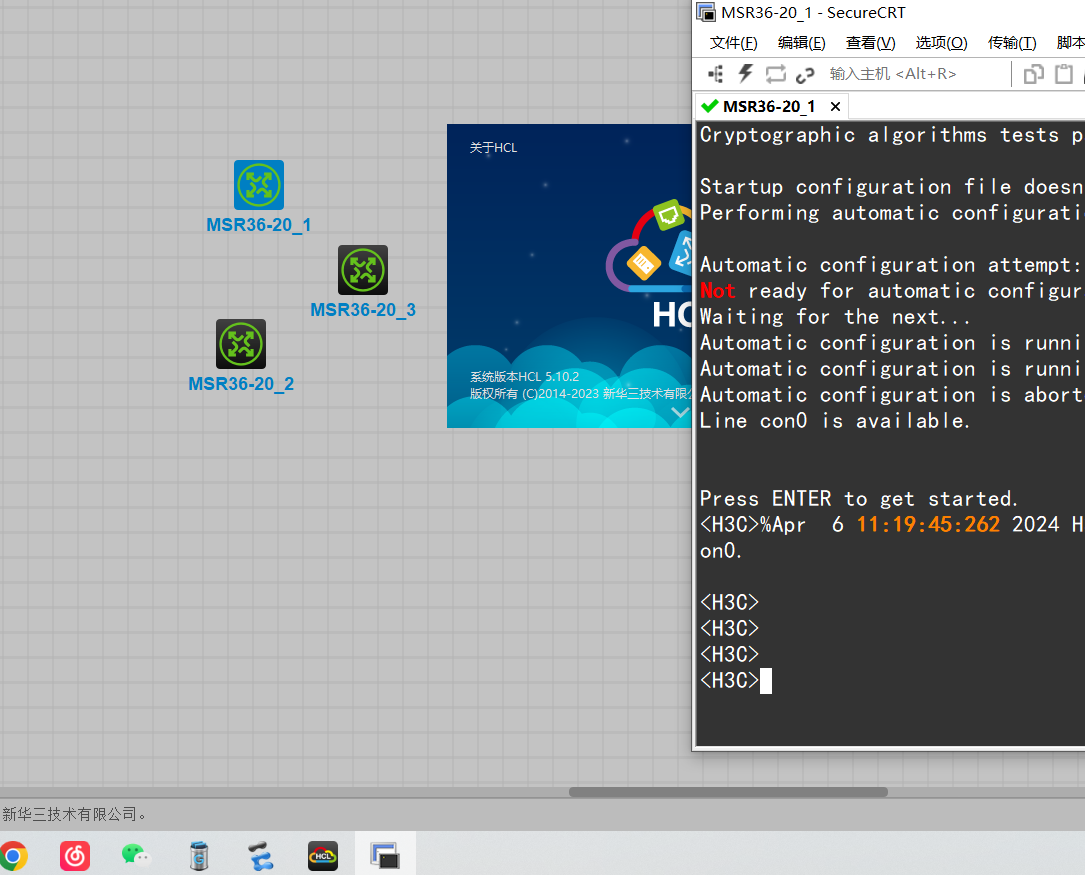Open the 传输(T) menu
Screen dimensions: 1085x875
pyautogui.click(x=1012, y=43)
